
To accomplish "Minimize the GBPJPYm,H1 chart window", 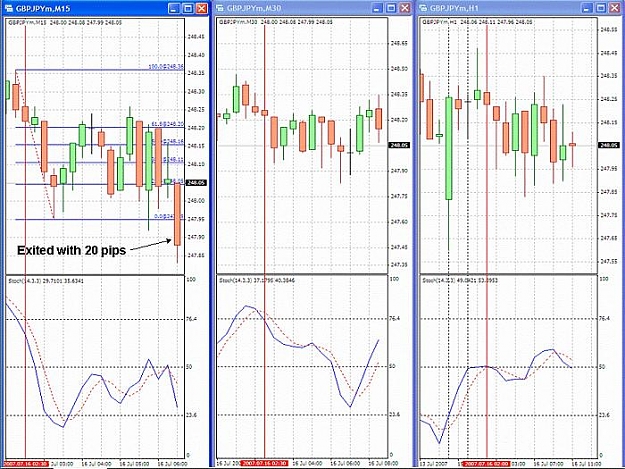I will 587,8.
